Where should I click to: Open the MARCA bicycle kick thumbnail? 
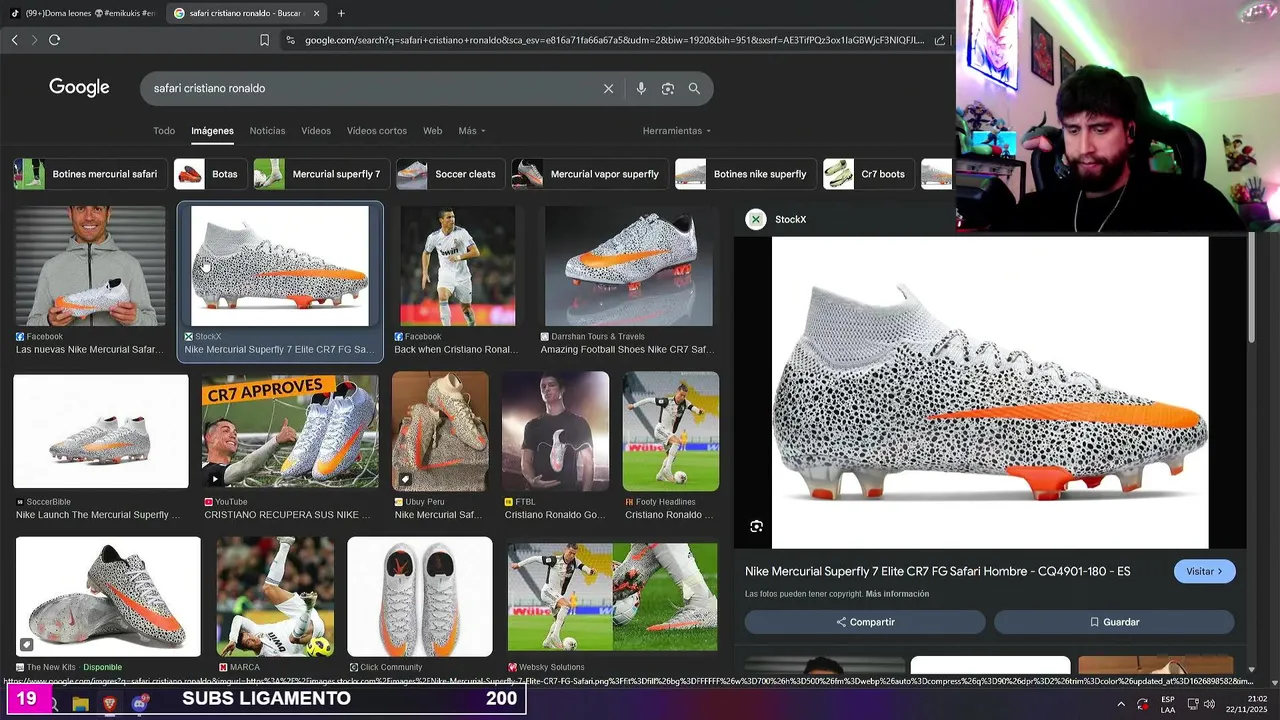(x=275, y=597)
